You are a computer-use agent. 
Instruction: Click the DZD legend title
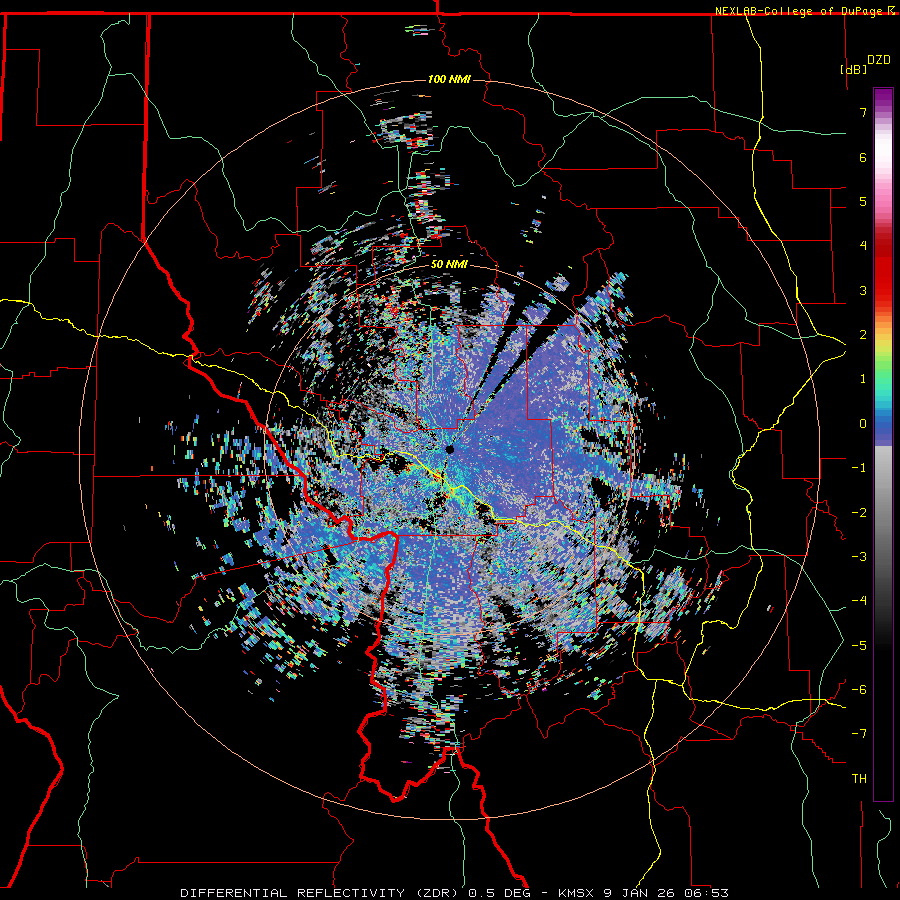pyautogui.click(x=879, y=60)
